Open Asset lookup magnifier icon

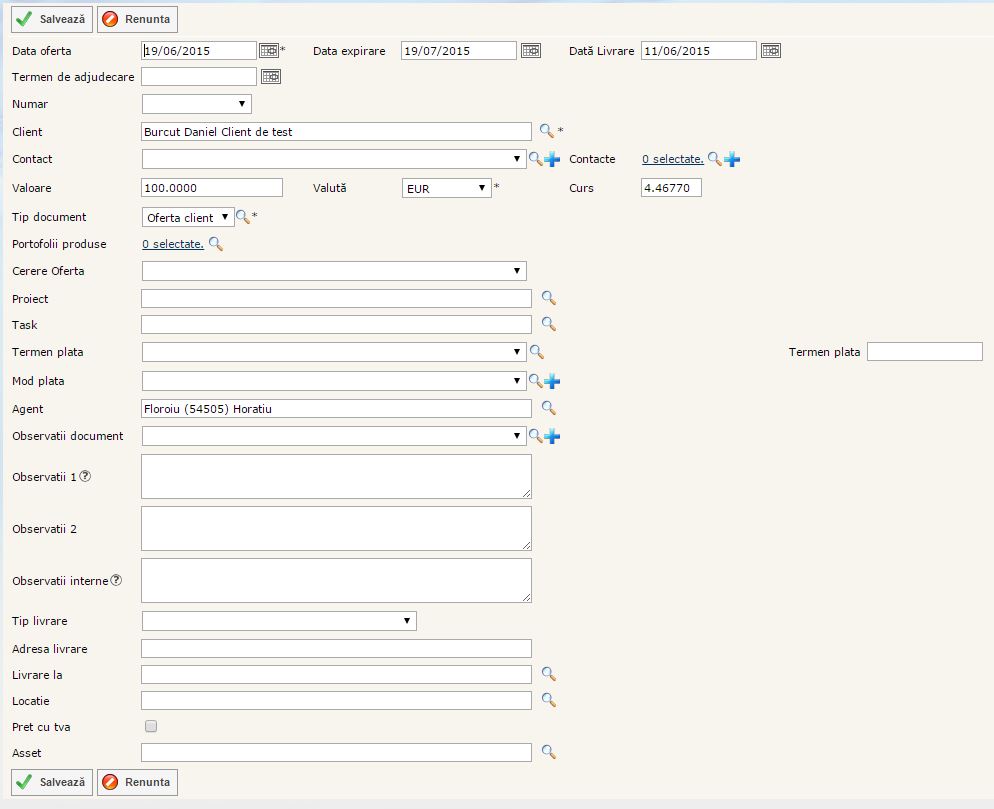(x=548, y=752)
